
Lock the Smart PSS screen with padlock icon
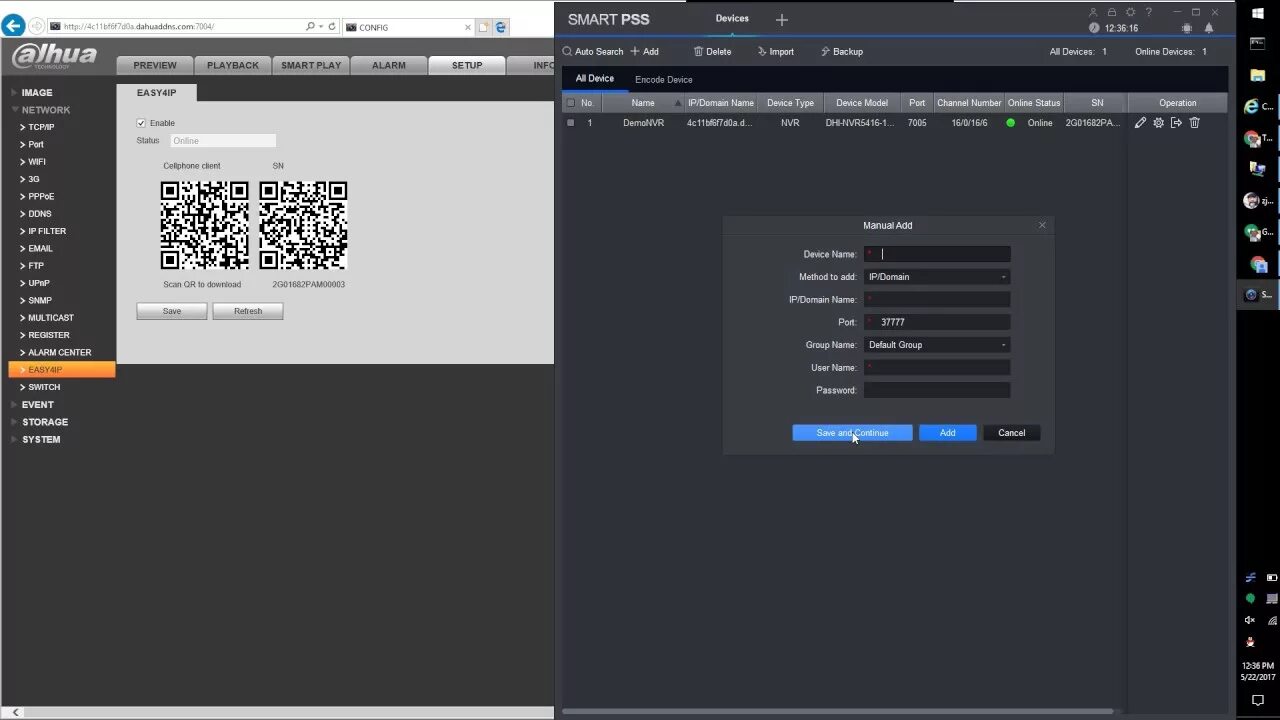tap(1112, 12)
